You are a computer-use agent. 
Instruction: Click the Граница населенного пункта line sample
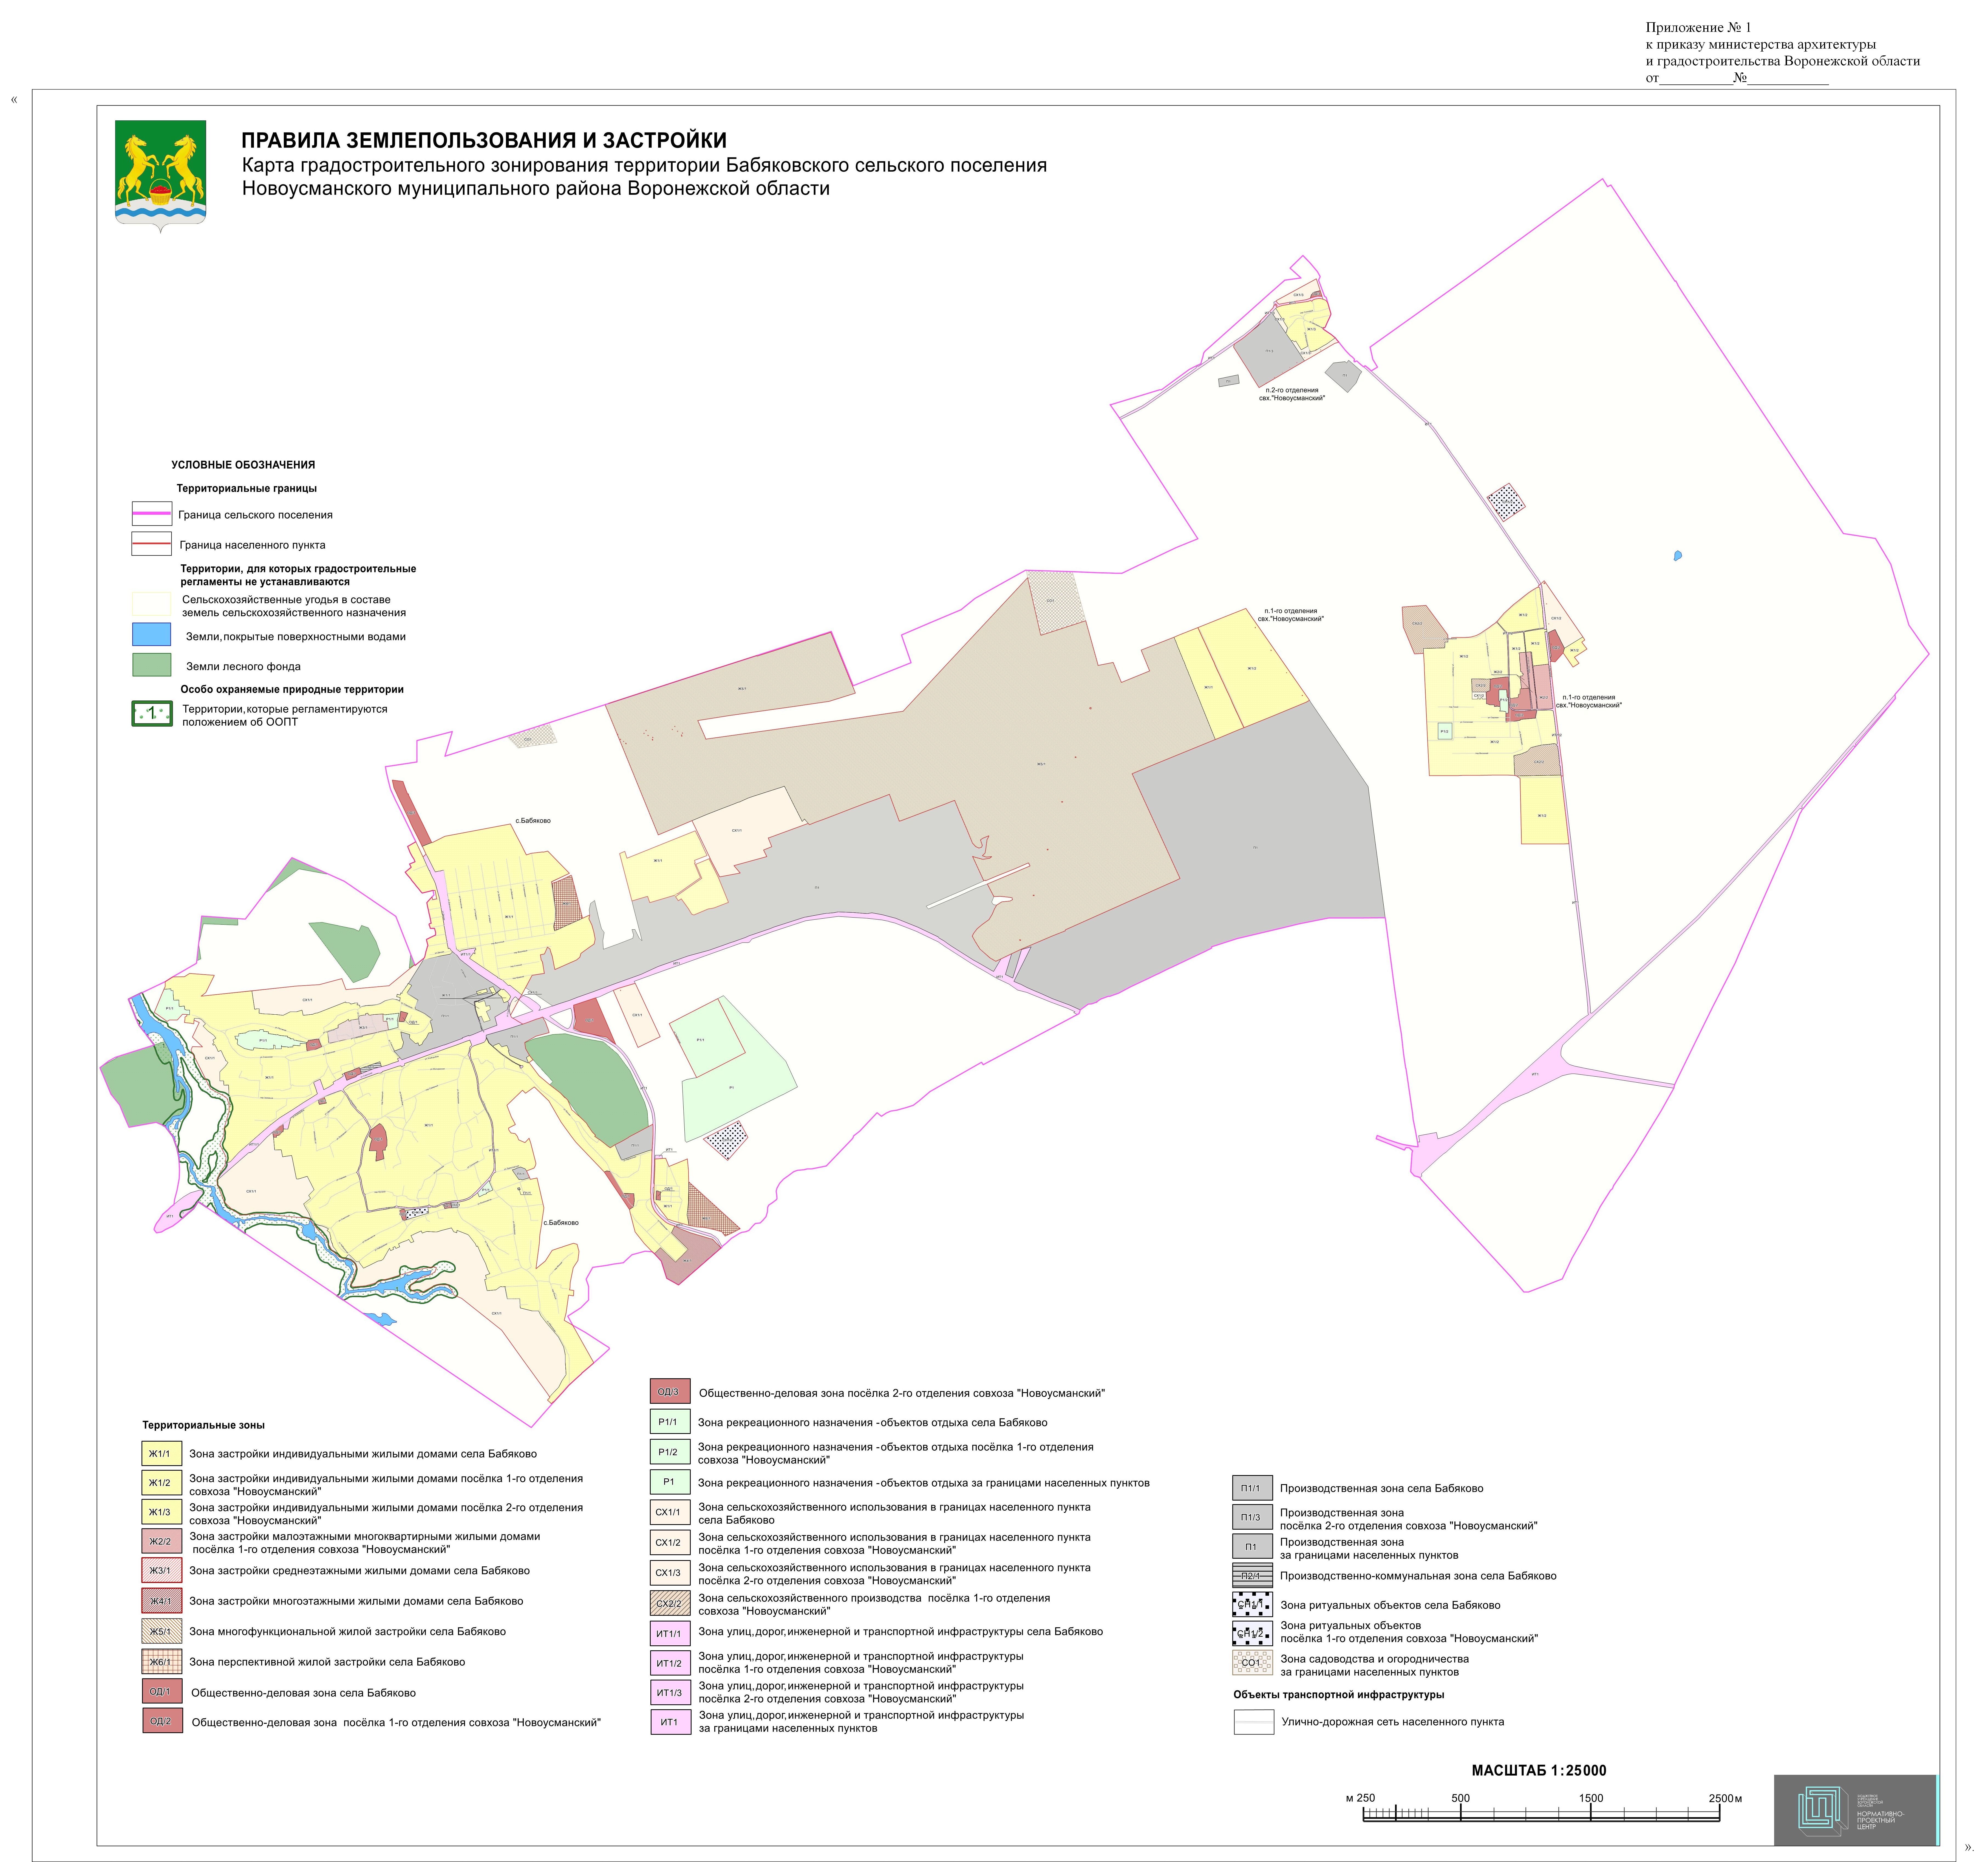click(152, 544)
